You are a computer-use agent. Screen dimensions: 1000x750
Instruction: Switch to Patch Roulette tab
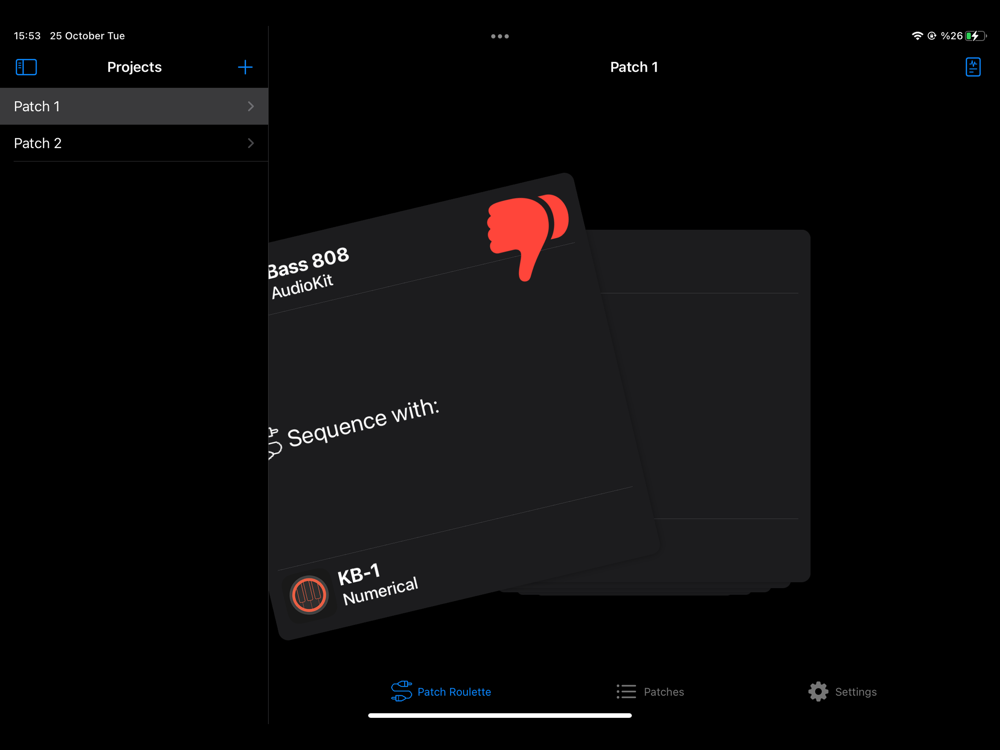[441, 691]
